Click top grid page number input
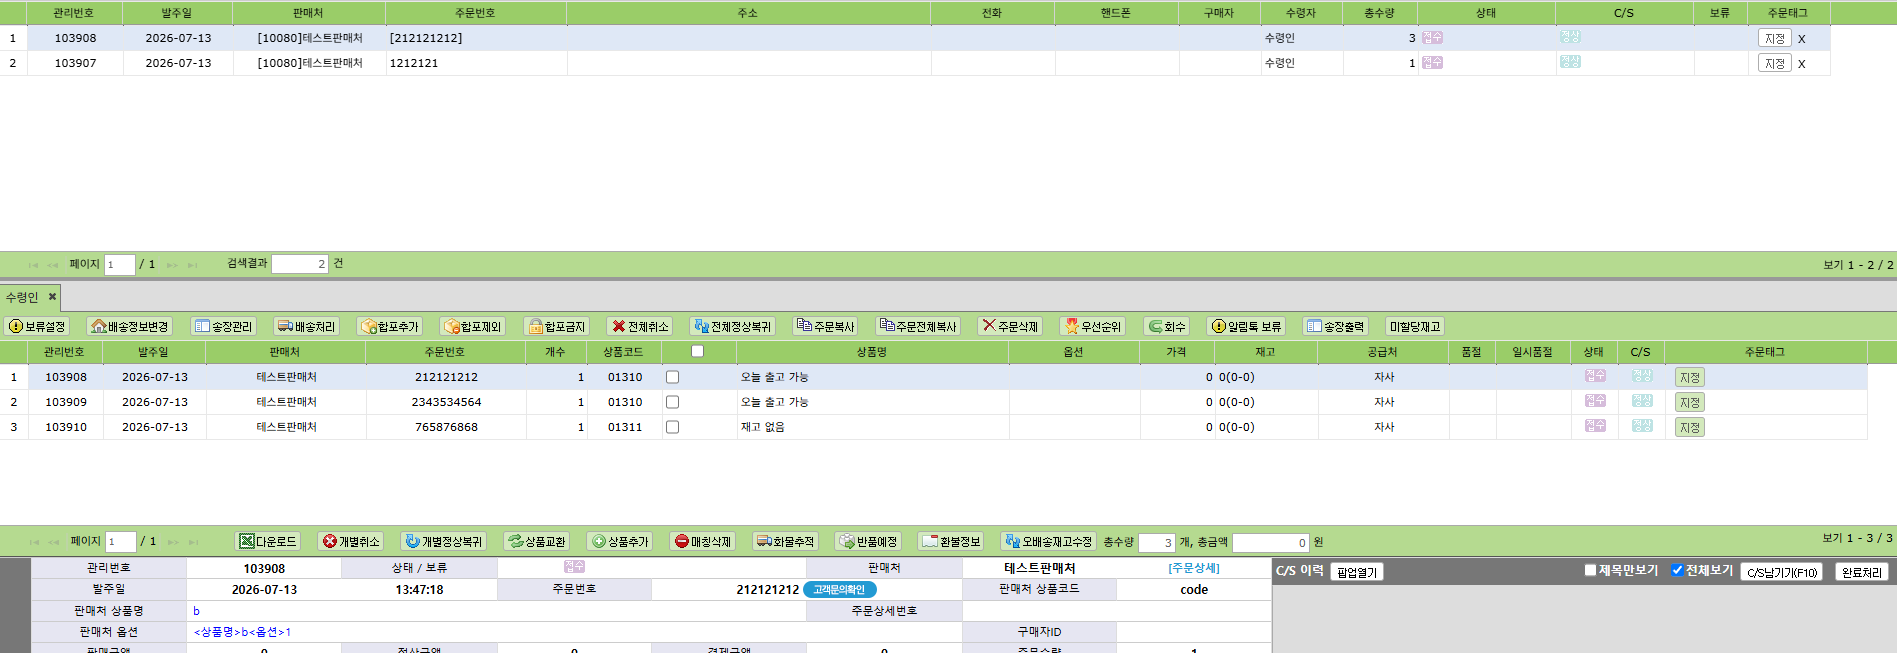The image size is (1897, 653). pos(120,264)
